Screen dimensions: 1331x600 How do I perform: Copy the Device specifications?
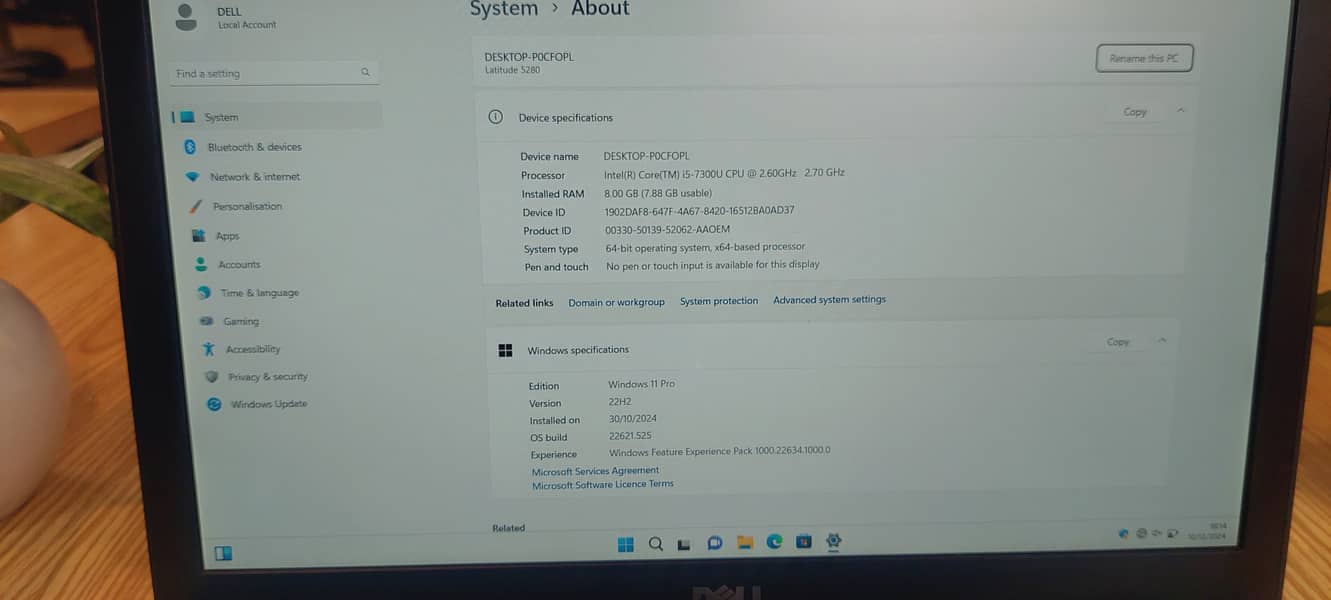point(1135,112)
